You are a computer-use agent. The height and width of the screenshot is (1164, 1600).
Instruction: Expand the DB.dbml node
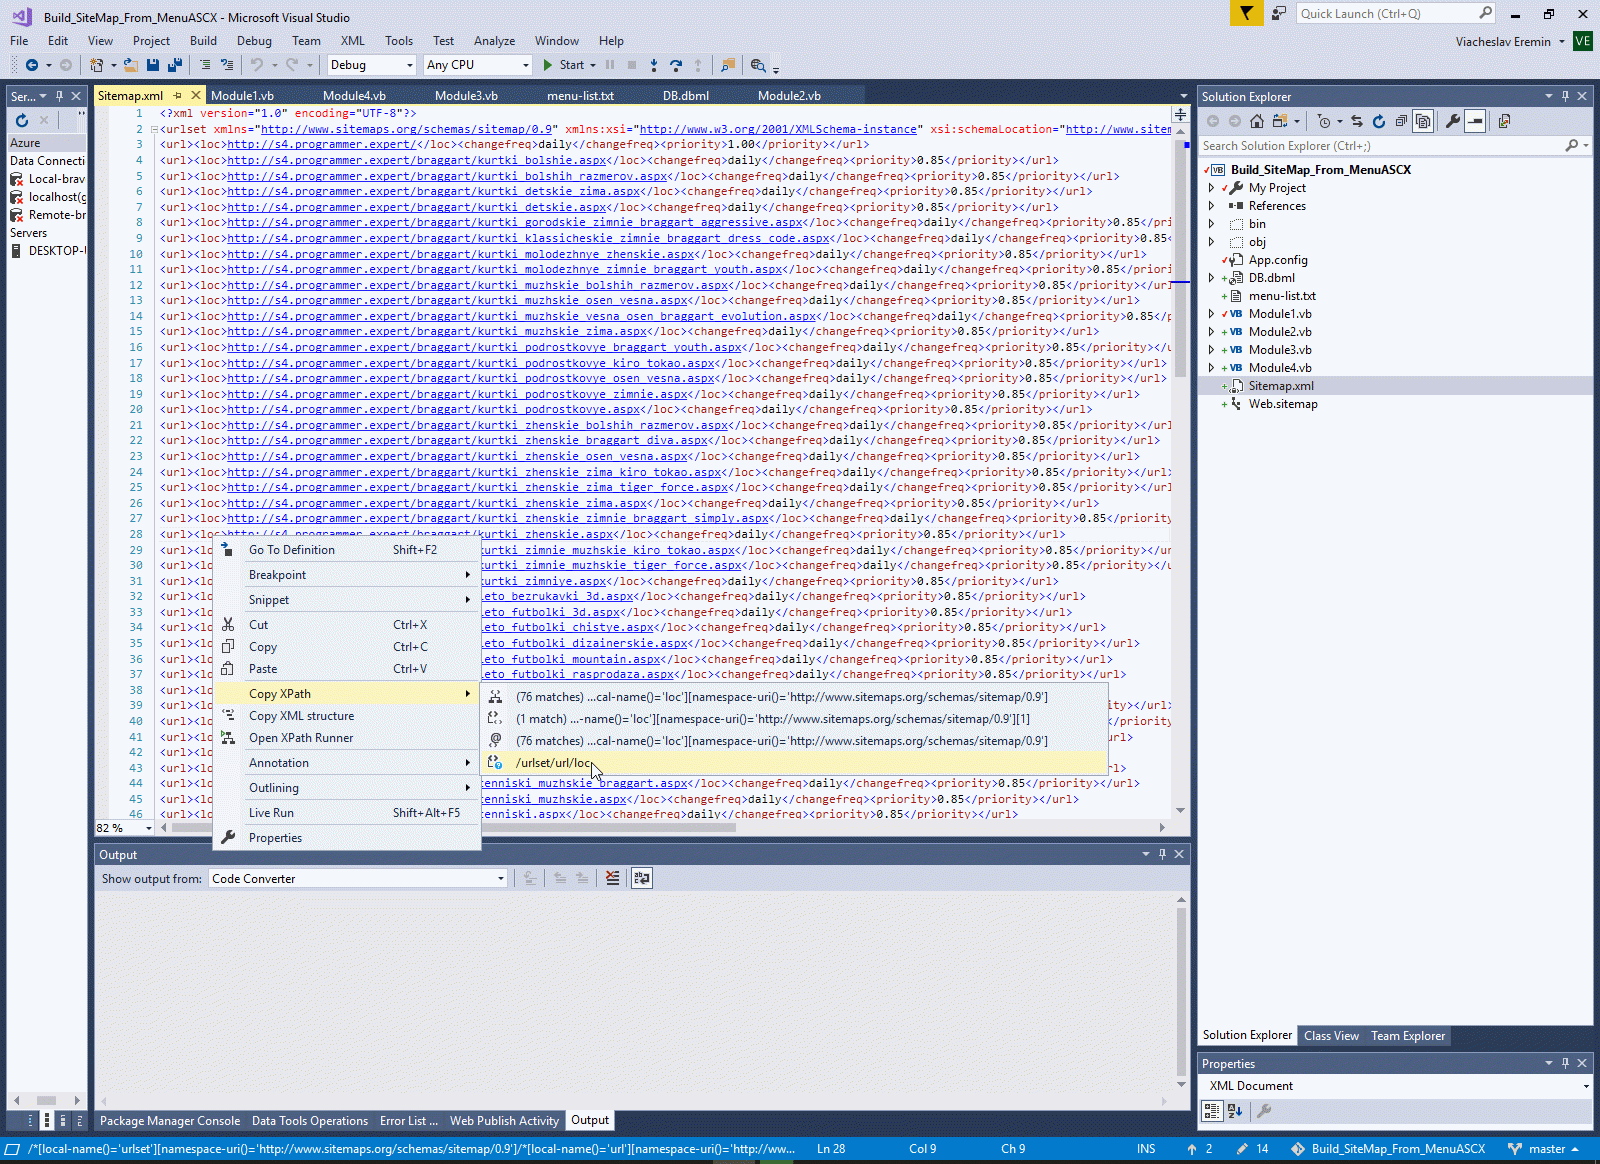click(x=1211, y=278)
